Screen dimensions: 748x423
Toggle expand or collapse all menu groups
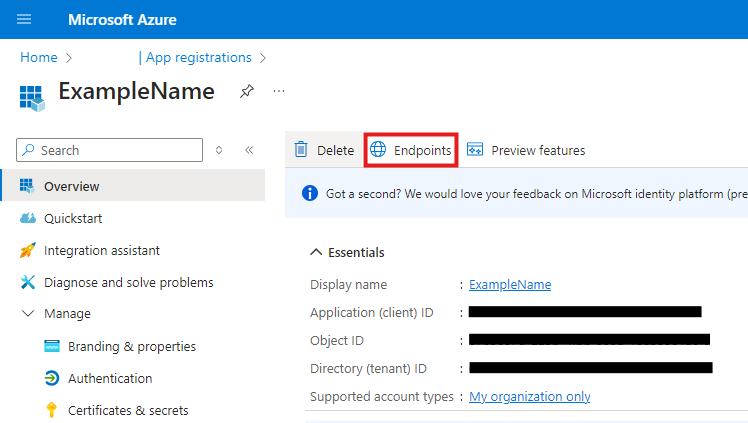tap(219, 150)
